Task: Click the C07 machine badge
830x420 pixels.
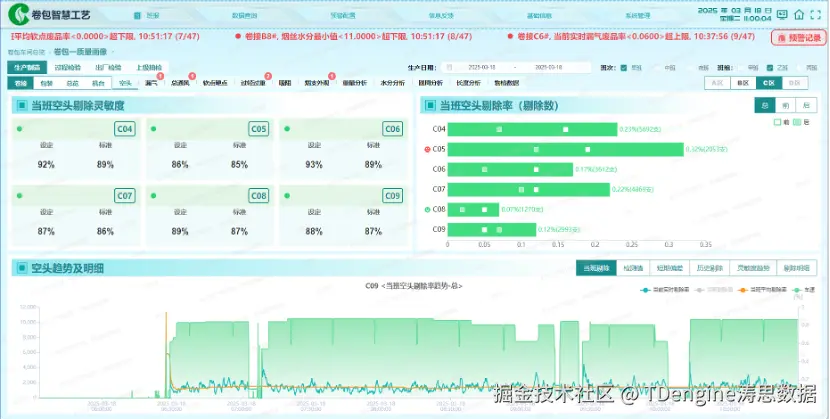Action: (125, 196)
